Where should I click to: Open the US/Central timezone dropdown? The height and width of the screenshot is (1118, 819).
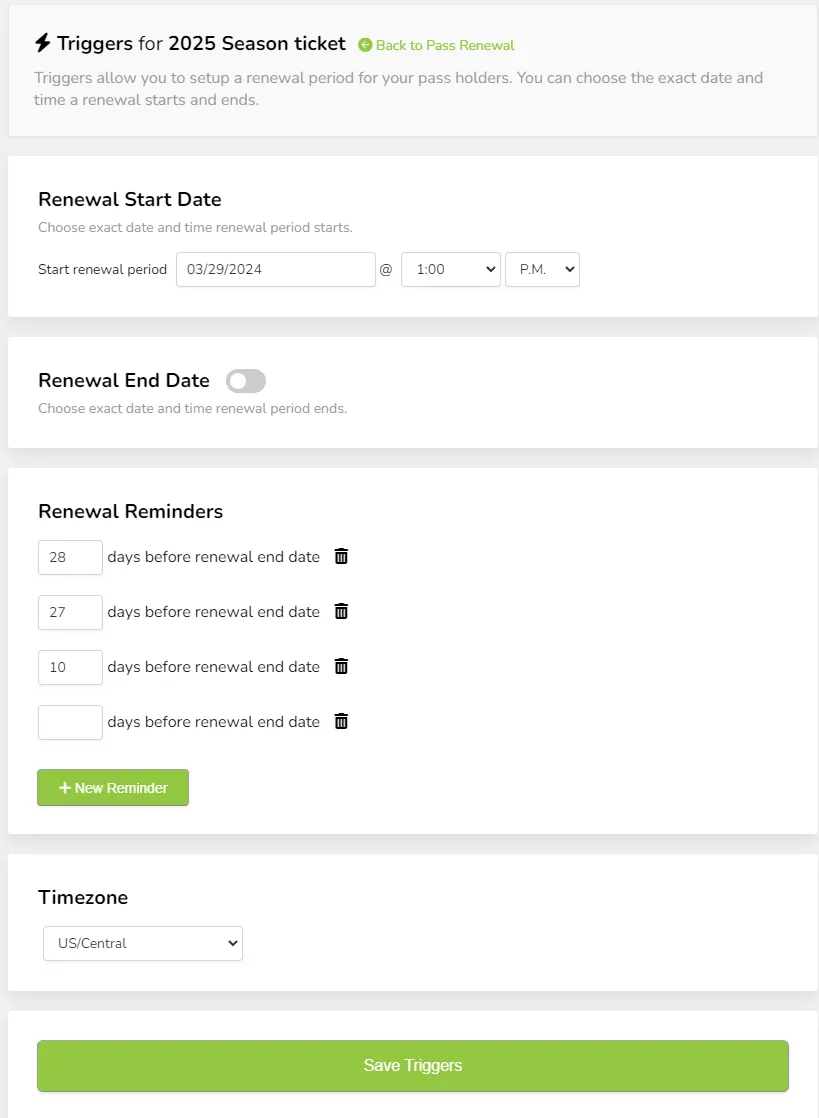pyautogui.click(x=143, y=943)
